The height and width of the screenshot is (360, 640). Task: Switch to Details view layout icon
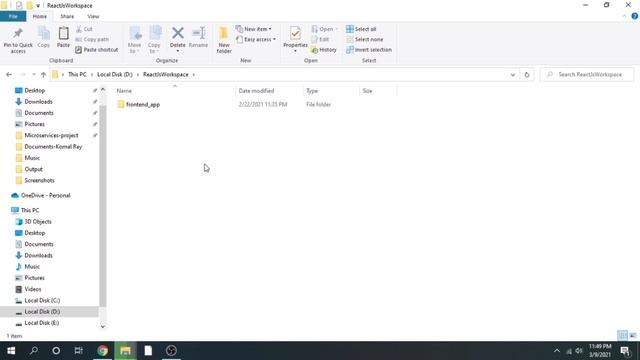coord(622,336)
